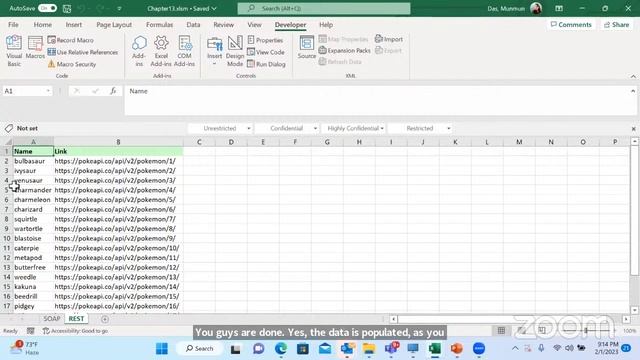Click the Save icon in title bar

(67, 8)
